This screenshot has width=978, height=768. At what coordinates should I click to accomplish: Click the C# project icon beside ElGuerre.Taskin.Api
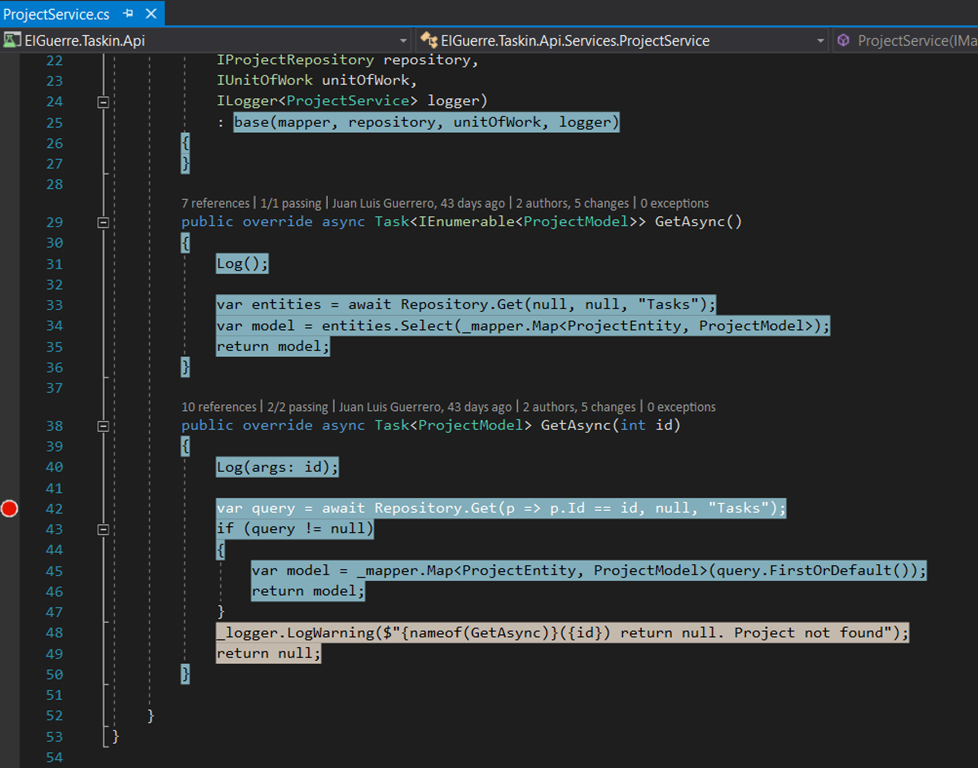(12, 41)
